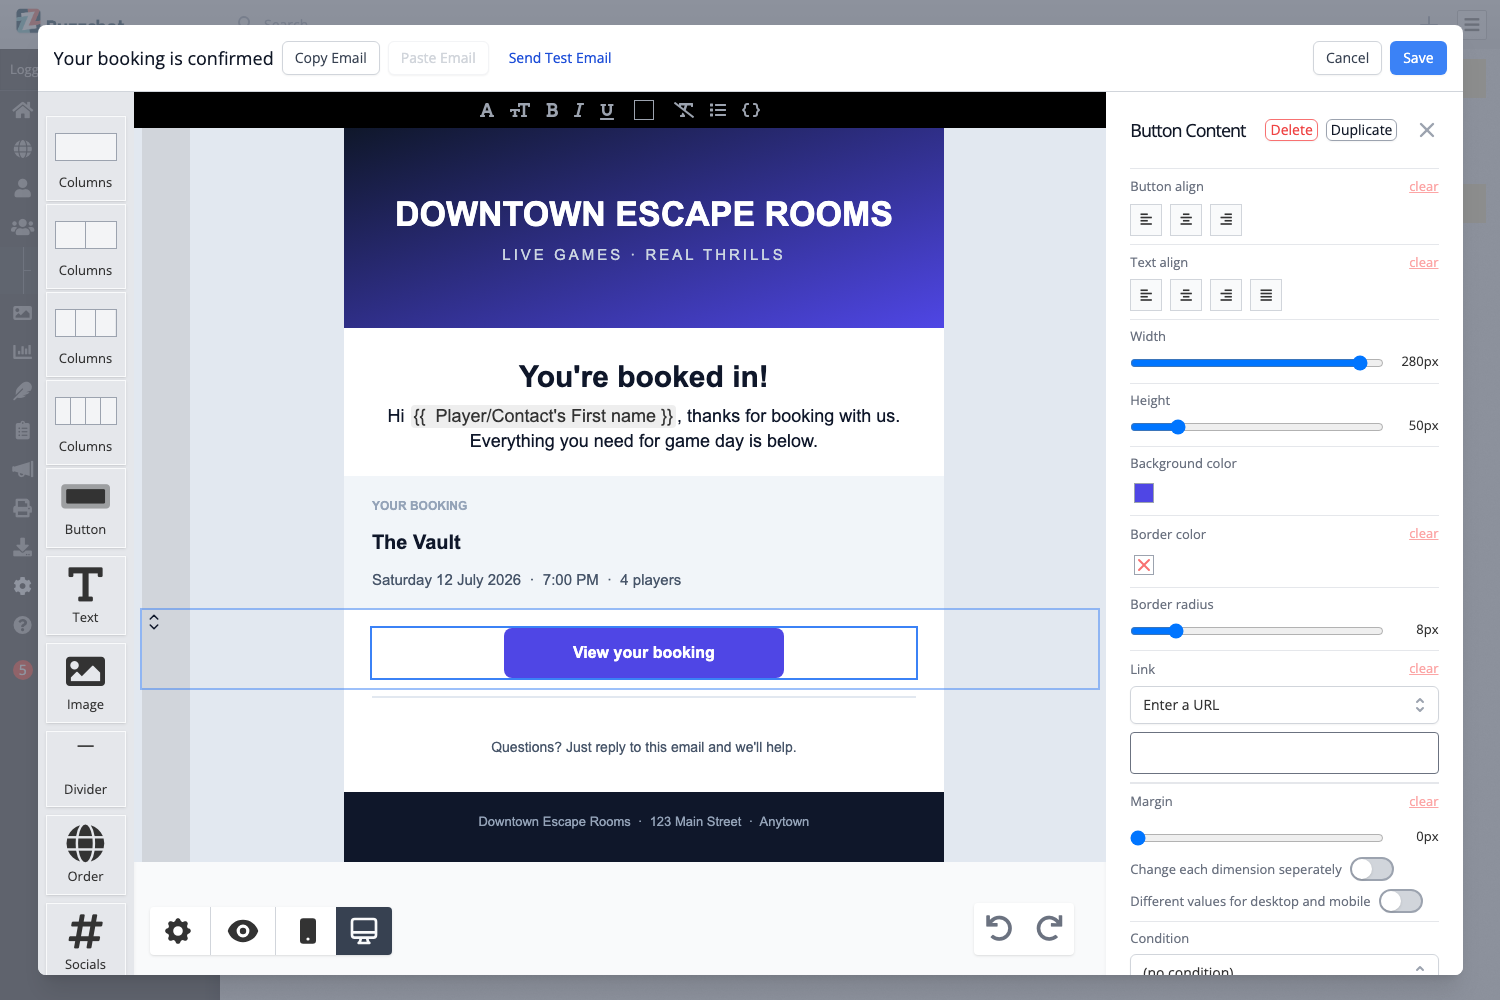Toggle italic formatting in text toolbar

tap(578, 110)
